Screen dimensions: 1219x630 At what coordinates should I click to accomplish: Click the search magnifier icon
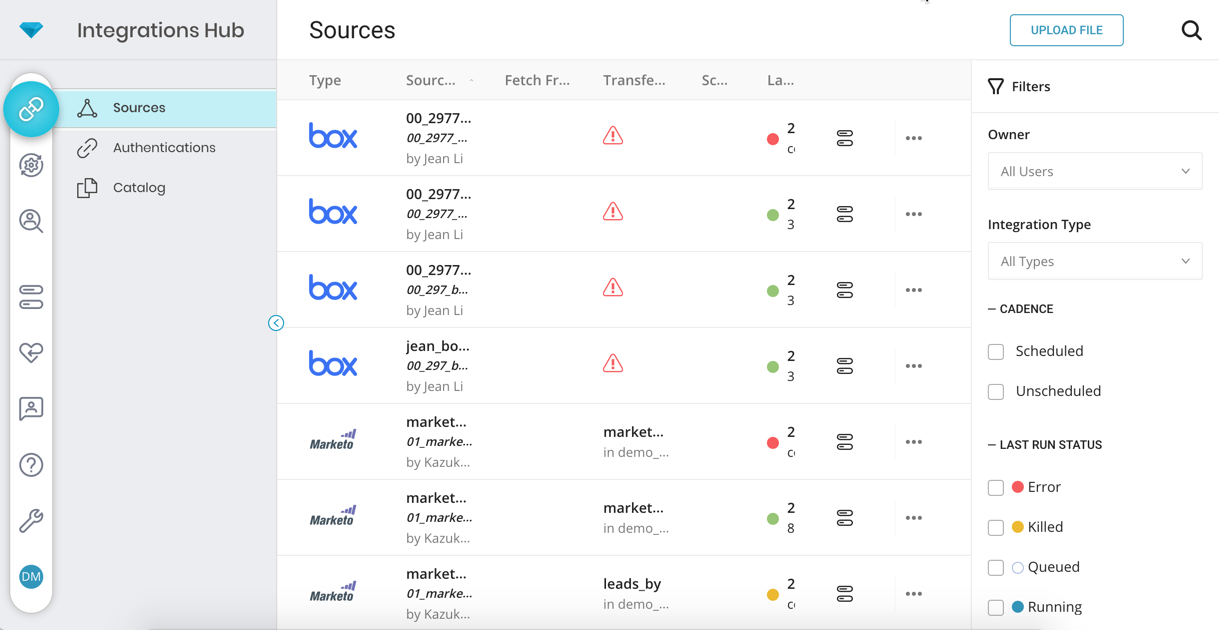point(1191,30)
